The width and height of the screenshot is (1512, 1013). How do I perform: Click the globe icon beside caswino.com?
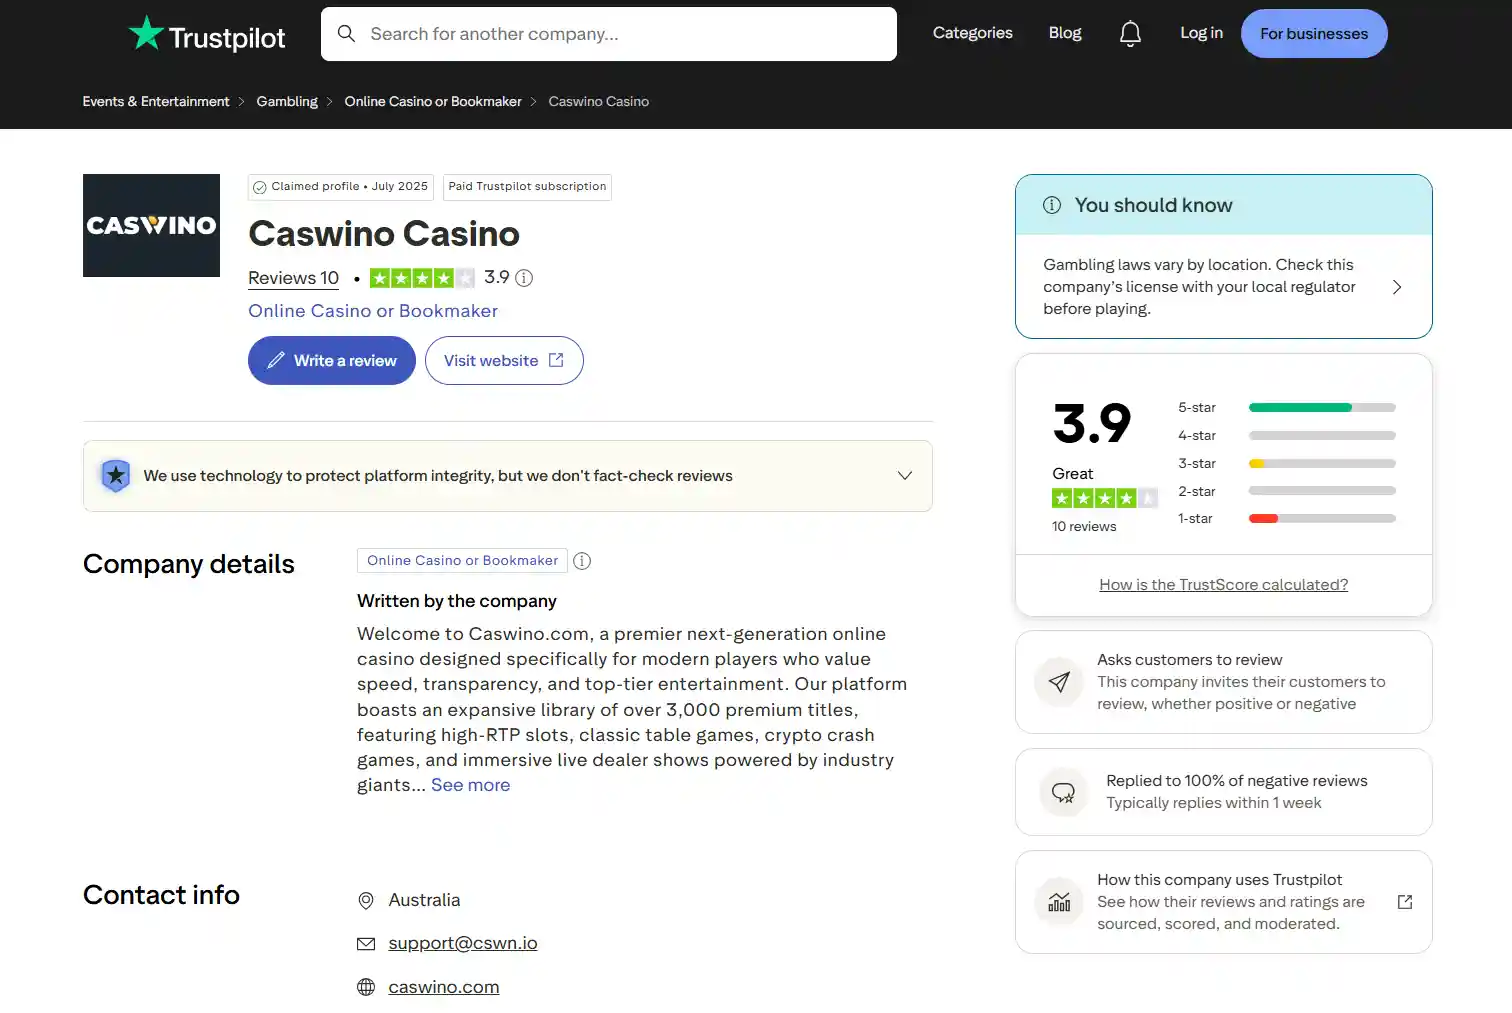tap(366, 987)
